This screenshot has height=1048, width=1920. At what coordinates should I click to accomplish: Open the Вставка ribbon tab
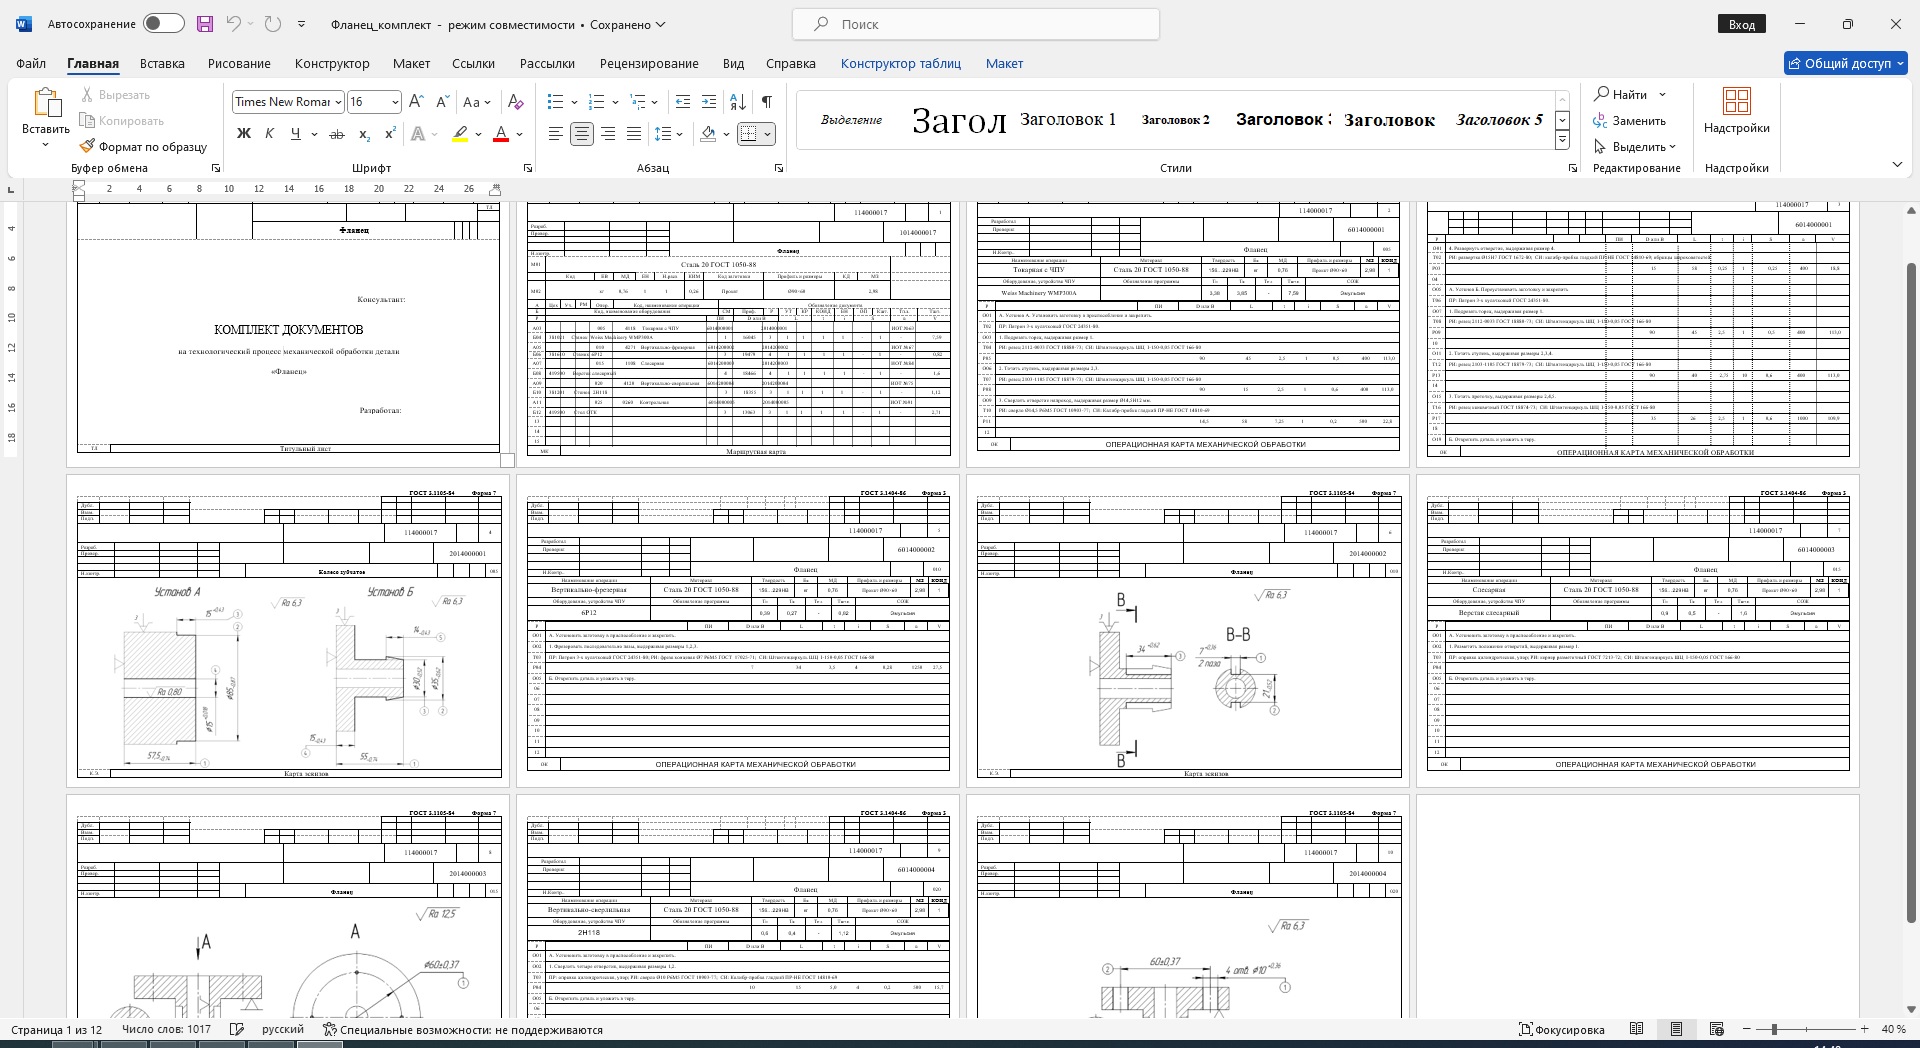[162, 63]
